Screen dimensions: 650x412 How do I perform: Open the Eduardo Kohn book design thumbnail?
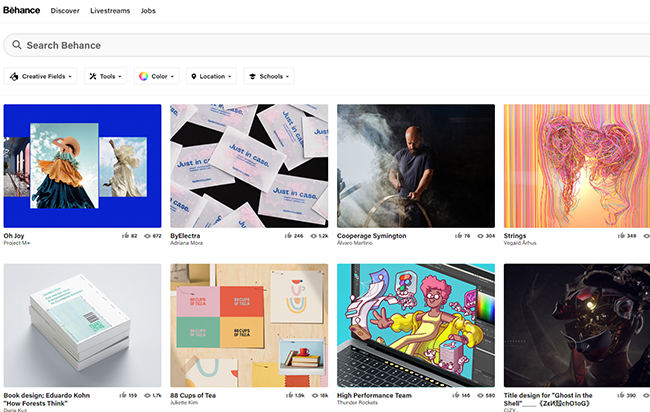pyautogui.click(x=82, y=325)
